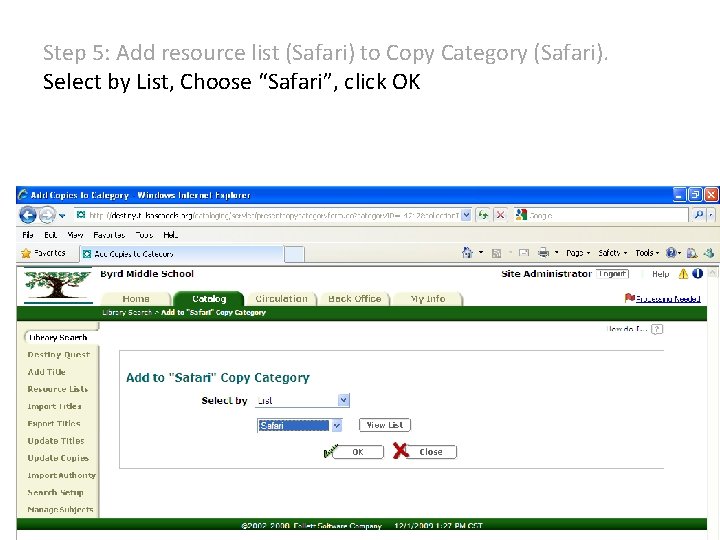Image resolution: width=720 pixels, height=540 pixels.
Task: Click the blue Help question icon in toolbar
Action: coord(671,253)
